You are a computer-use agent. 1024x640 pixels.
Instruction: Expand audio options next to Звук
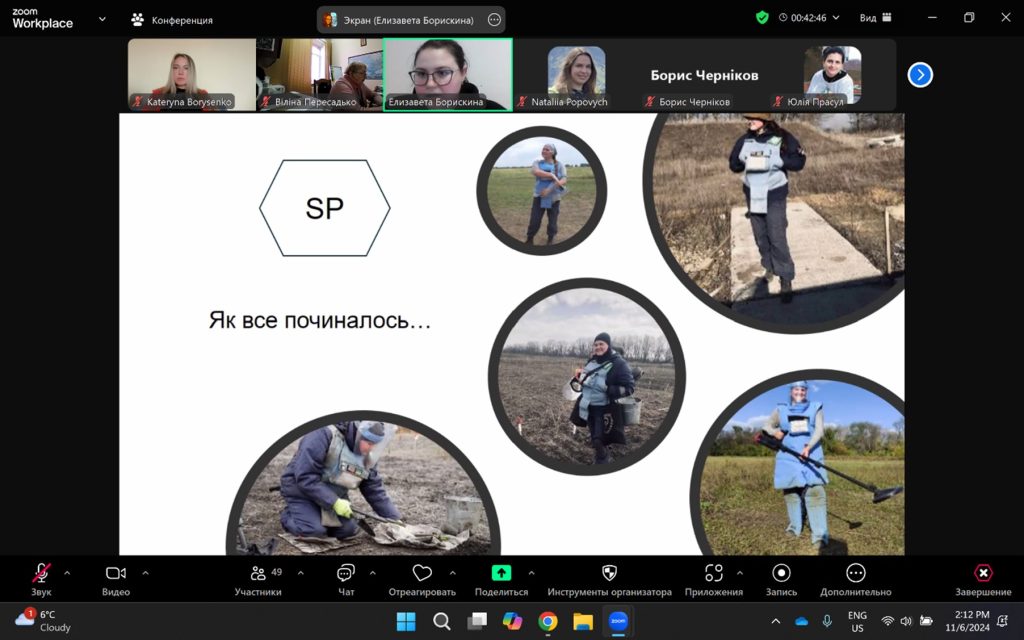(x=68, y=574)
